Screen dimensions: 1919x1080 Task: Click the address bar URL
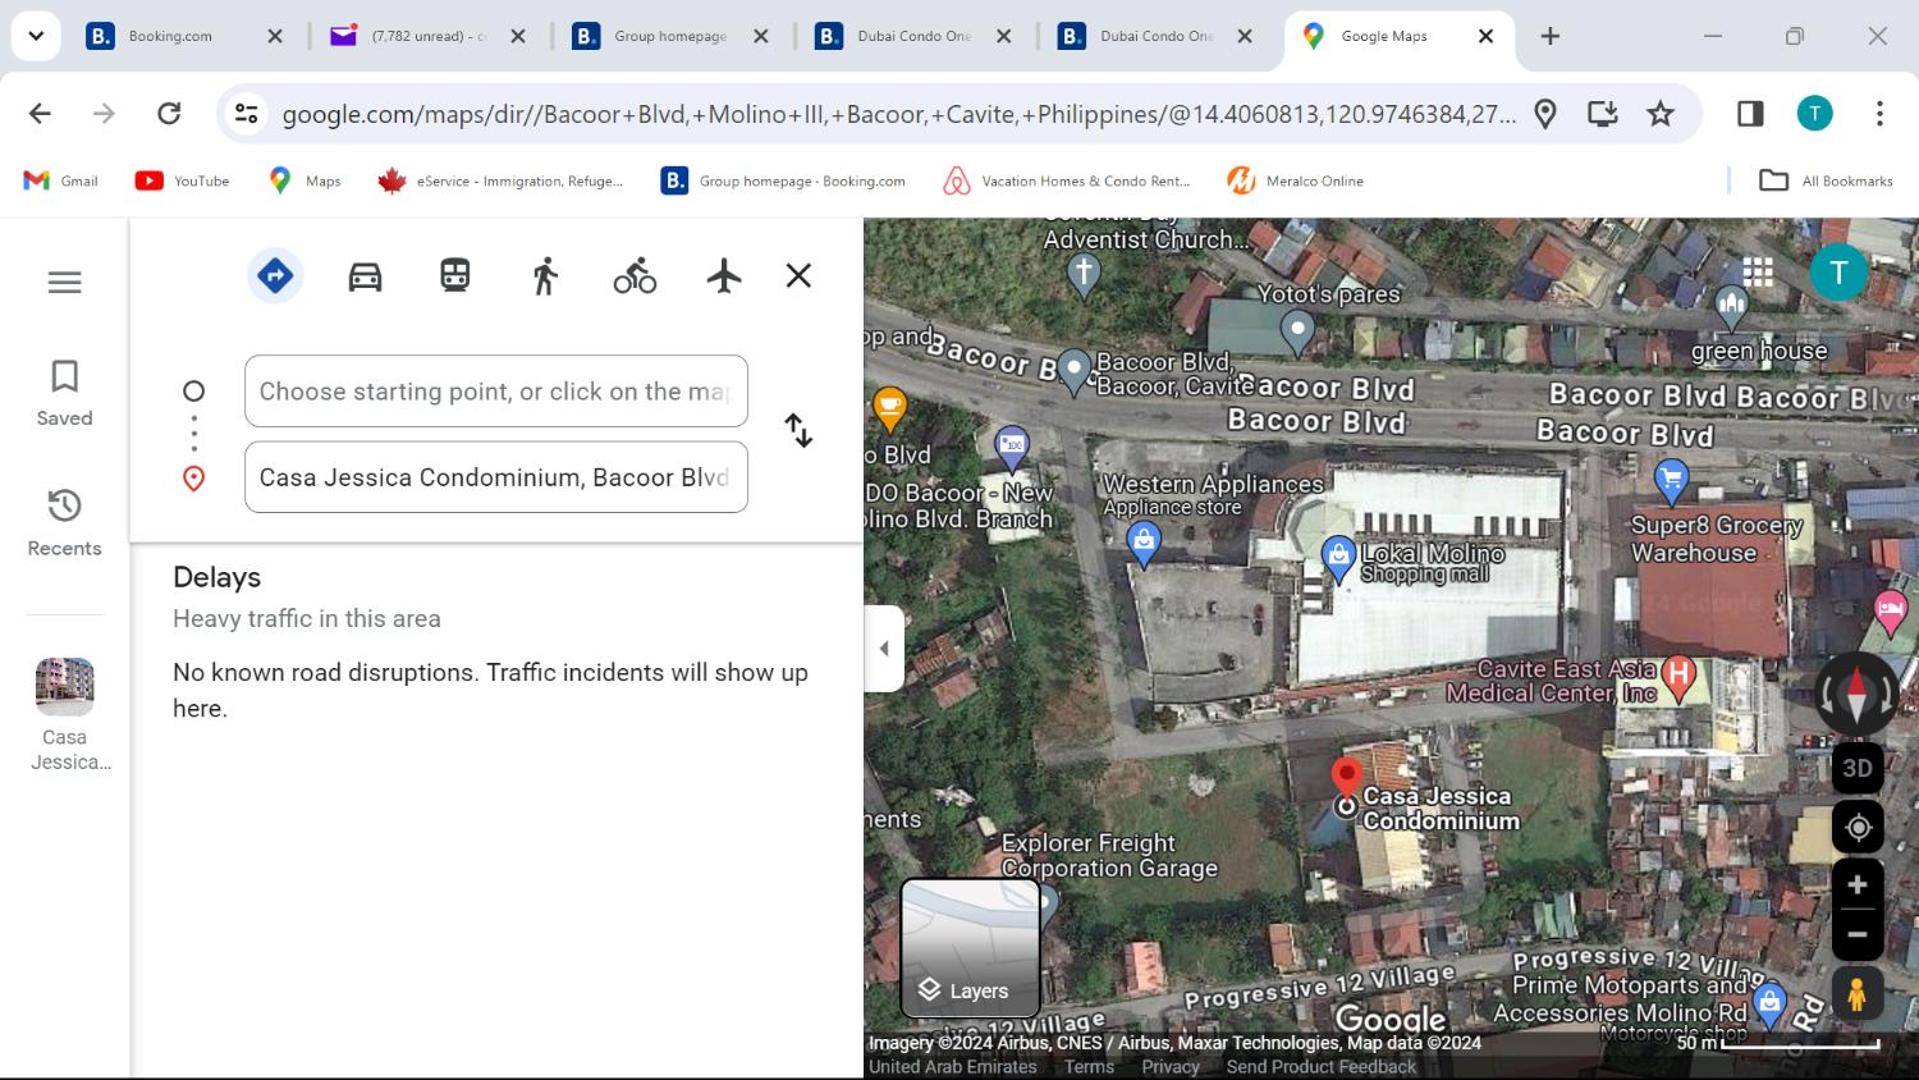coord(898,114)
